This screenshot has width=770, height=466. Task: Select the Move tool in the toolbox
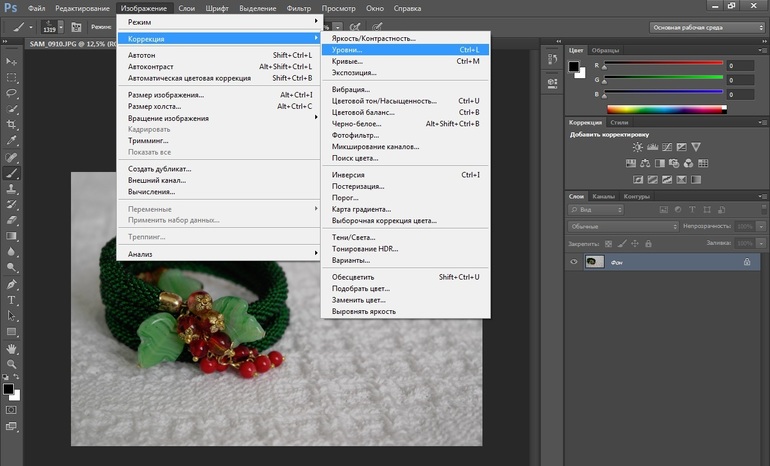(x=12, y=60)
